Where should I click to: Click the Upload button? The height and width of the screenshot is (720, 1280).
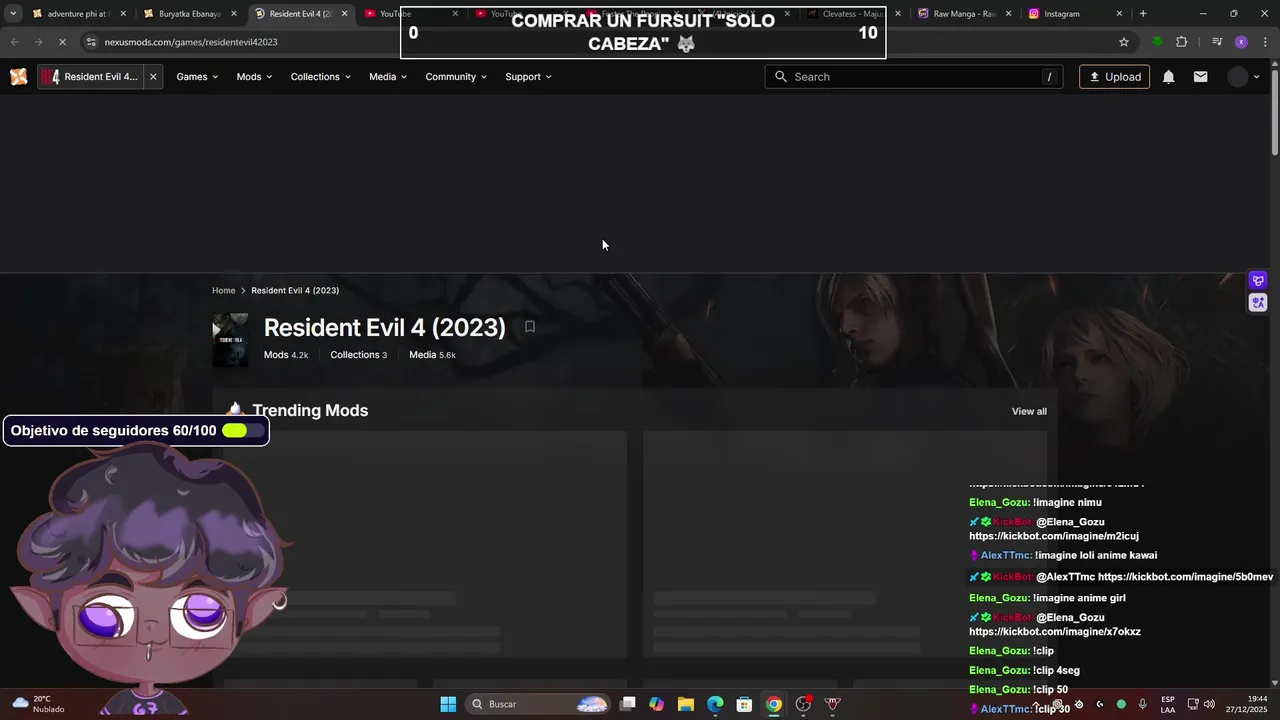[x=1114, y=77]
